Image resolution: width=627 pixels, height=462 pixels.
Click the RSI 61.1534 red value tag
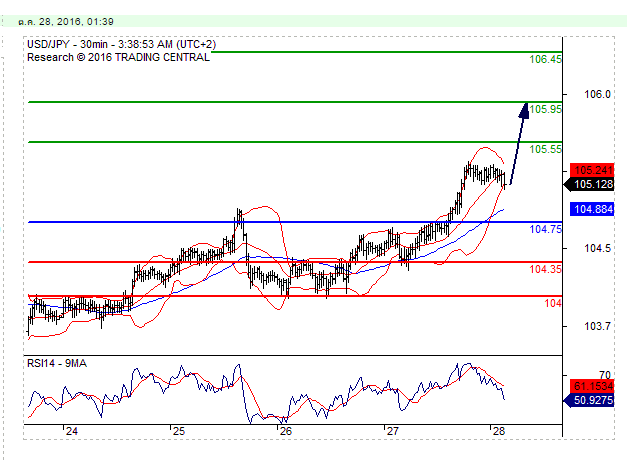[x=592, y=386]
